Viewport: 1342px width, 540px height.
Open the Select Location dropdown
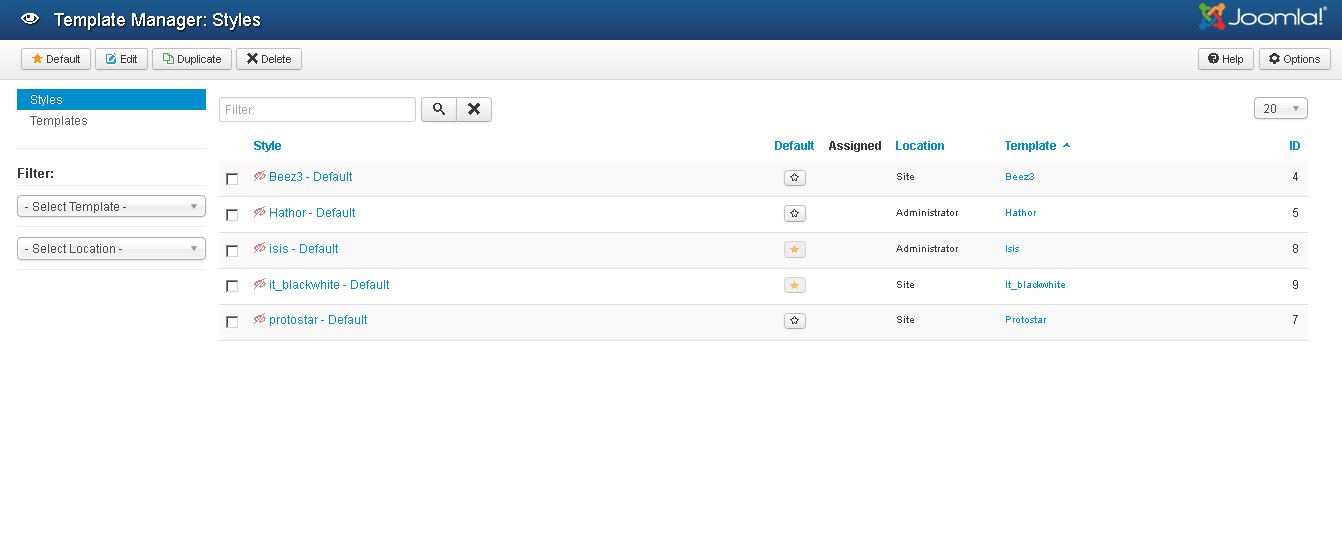[111, 249]
